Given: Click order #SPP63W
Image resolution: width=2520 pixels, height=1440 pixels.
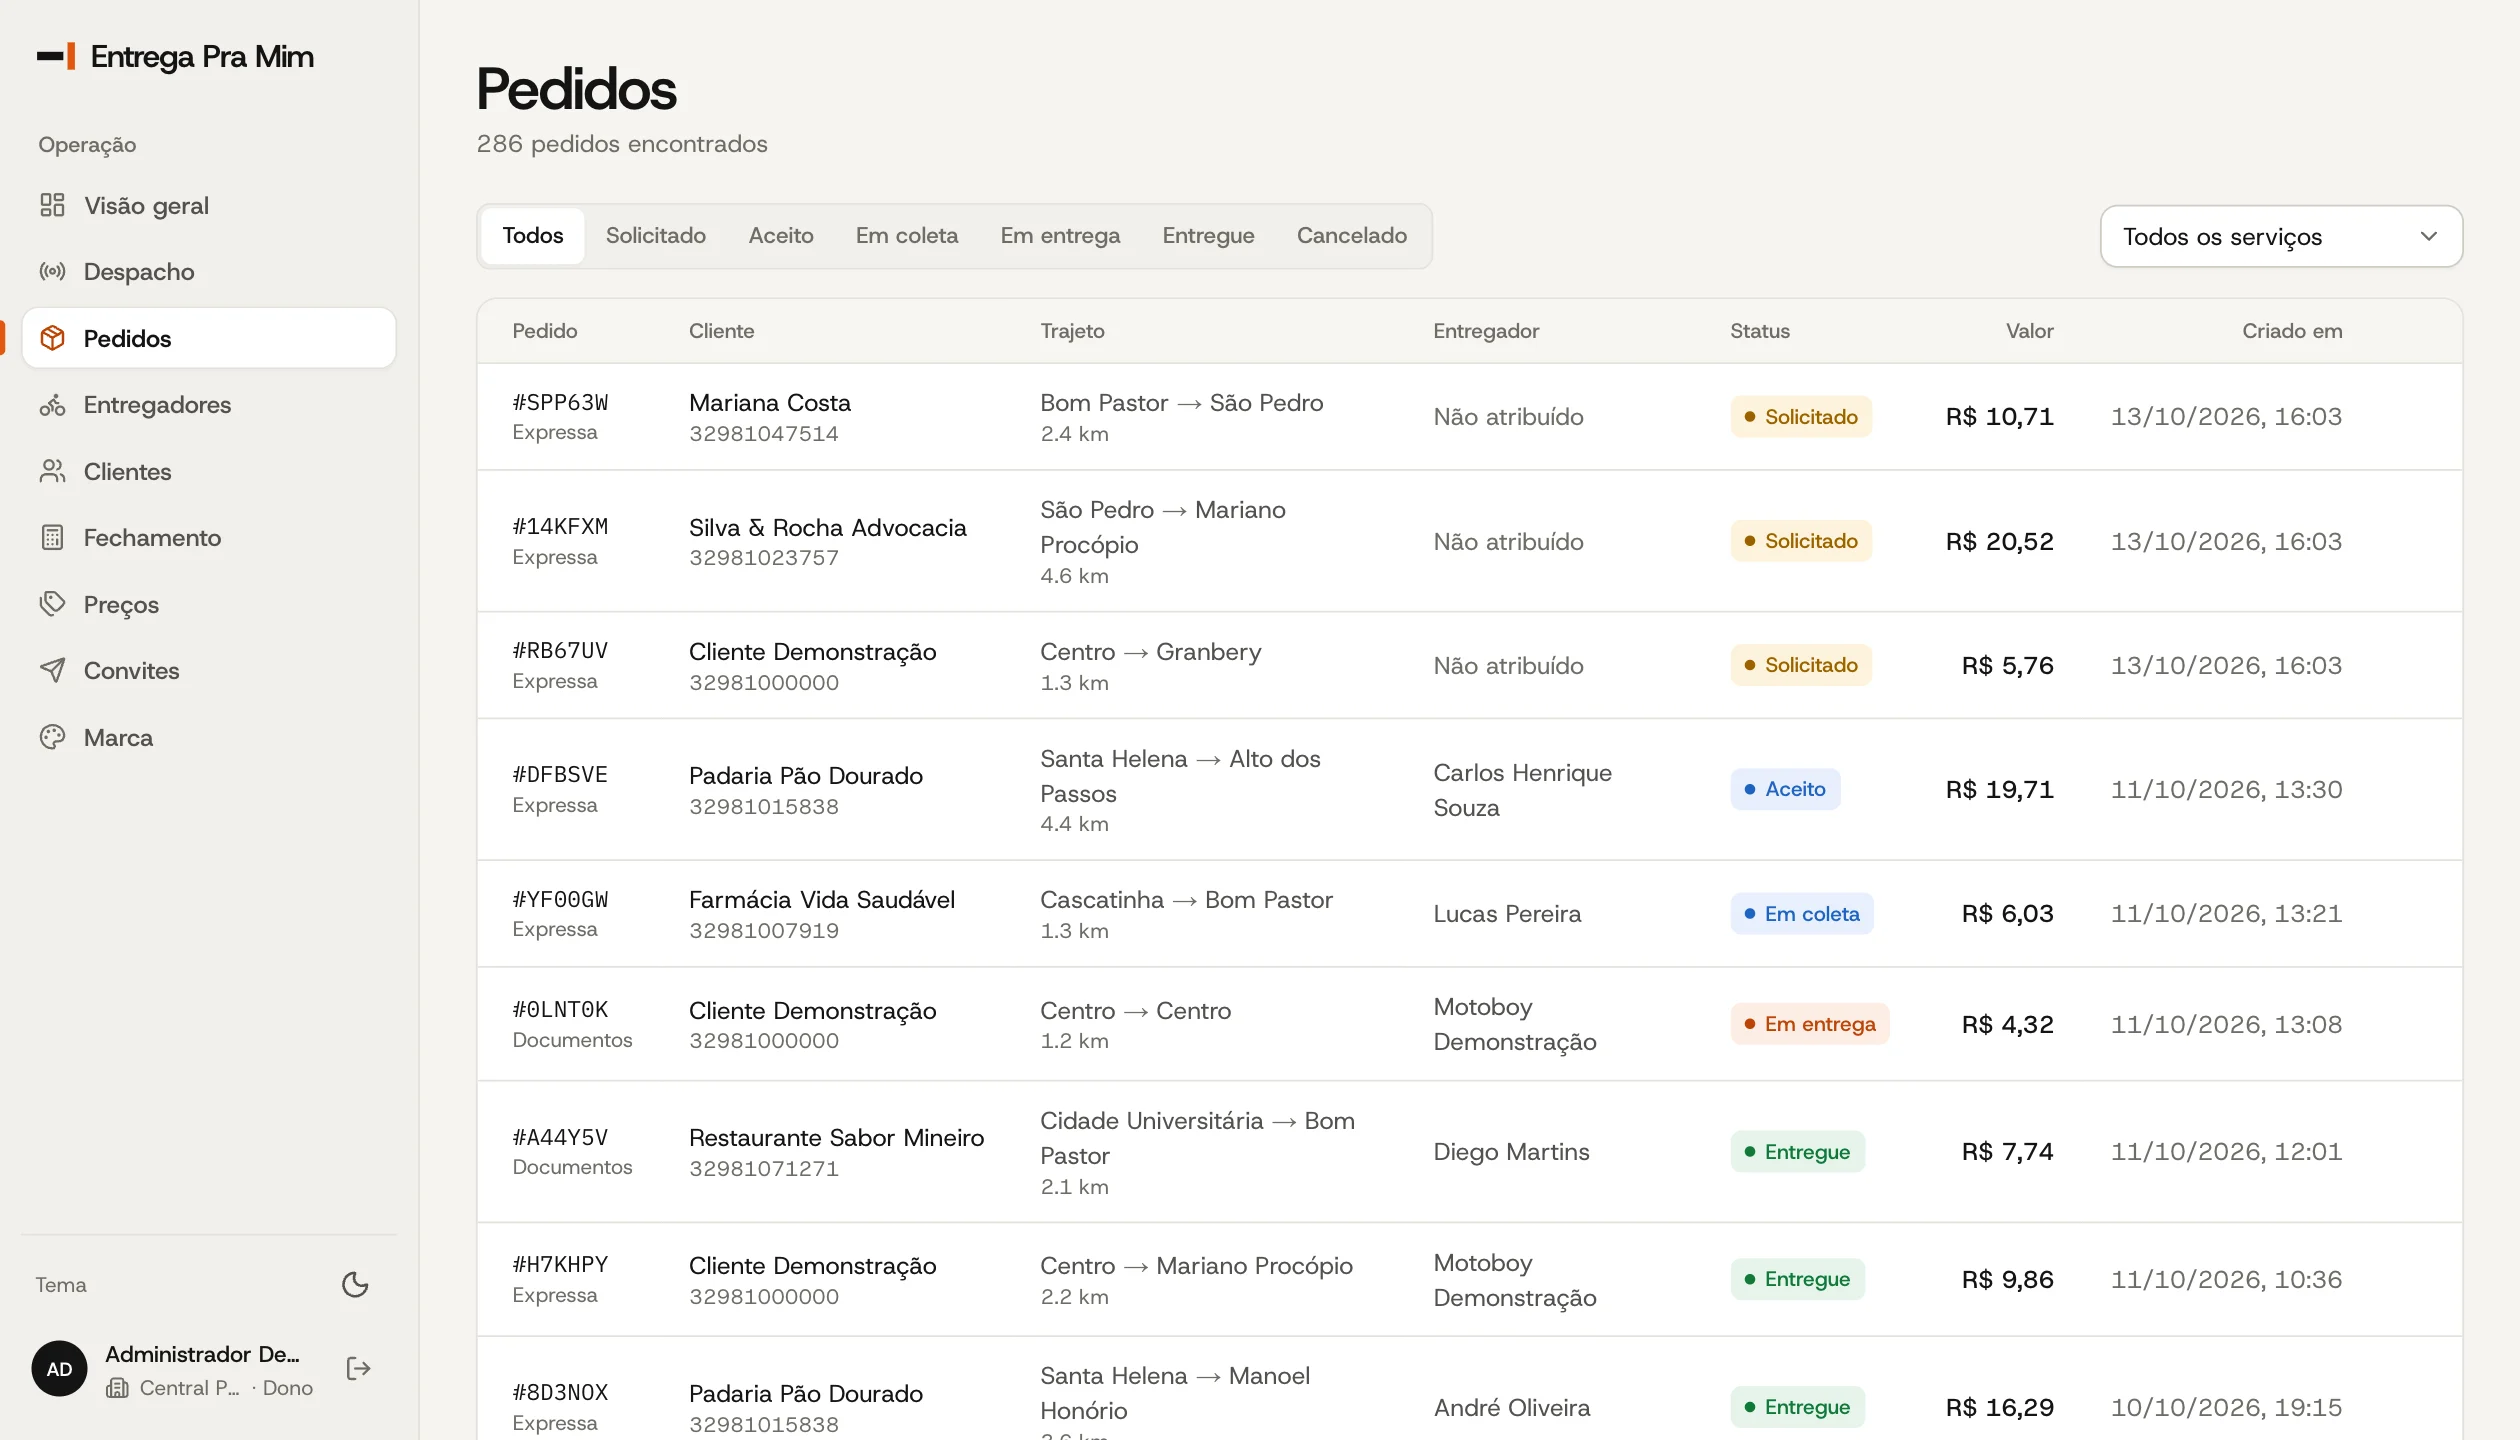Looking at the screenshot, I should click(x=560, y=402).
